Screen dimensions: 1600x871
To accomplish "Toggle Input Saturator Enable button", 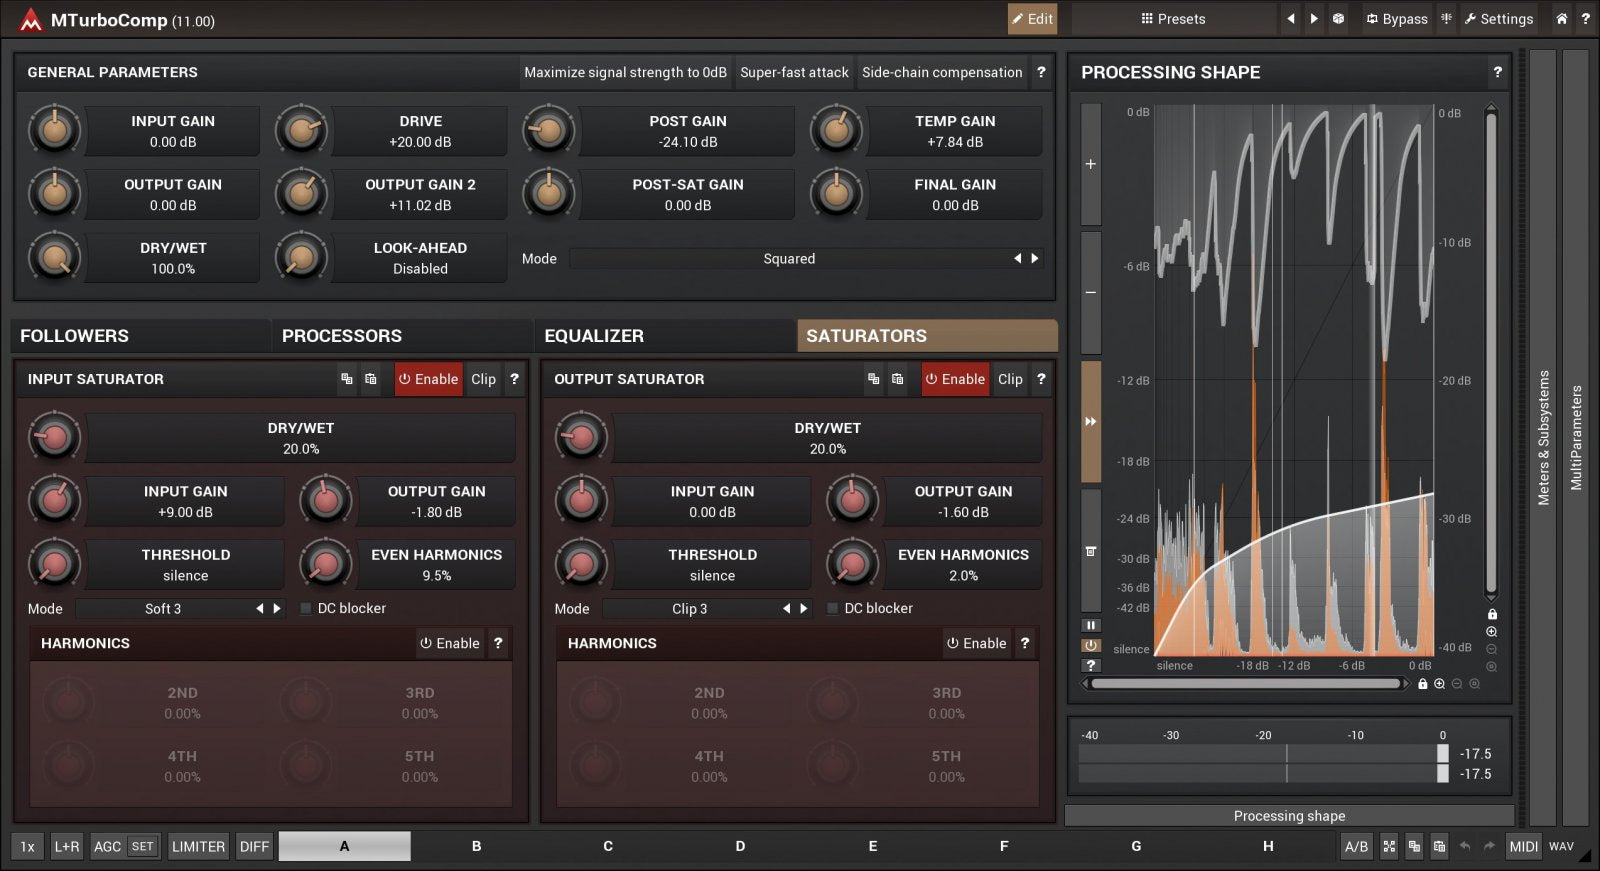I will coord(428,379).
